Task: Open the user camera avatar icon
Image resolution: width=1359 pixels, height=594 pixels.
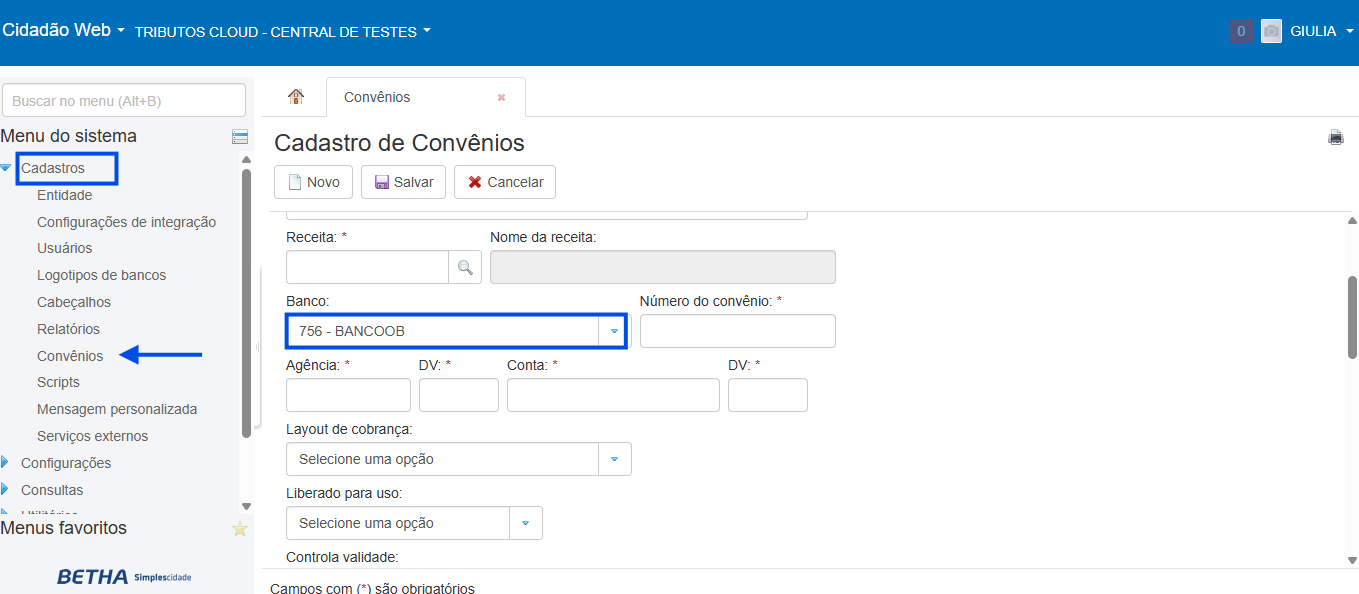Action: click(x=1271, y=31)
